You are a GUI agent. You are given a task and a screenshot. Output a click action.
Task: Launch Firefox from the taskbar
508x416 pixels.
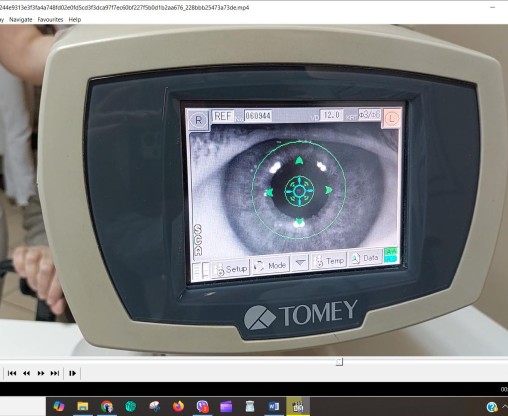click(178, 406)
